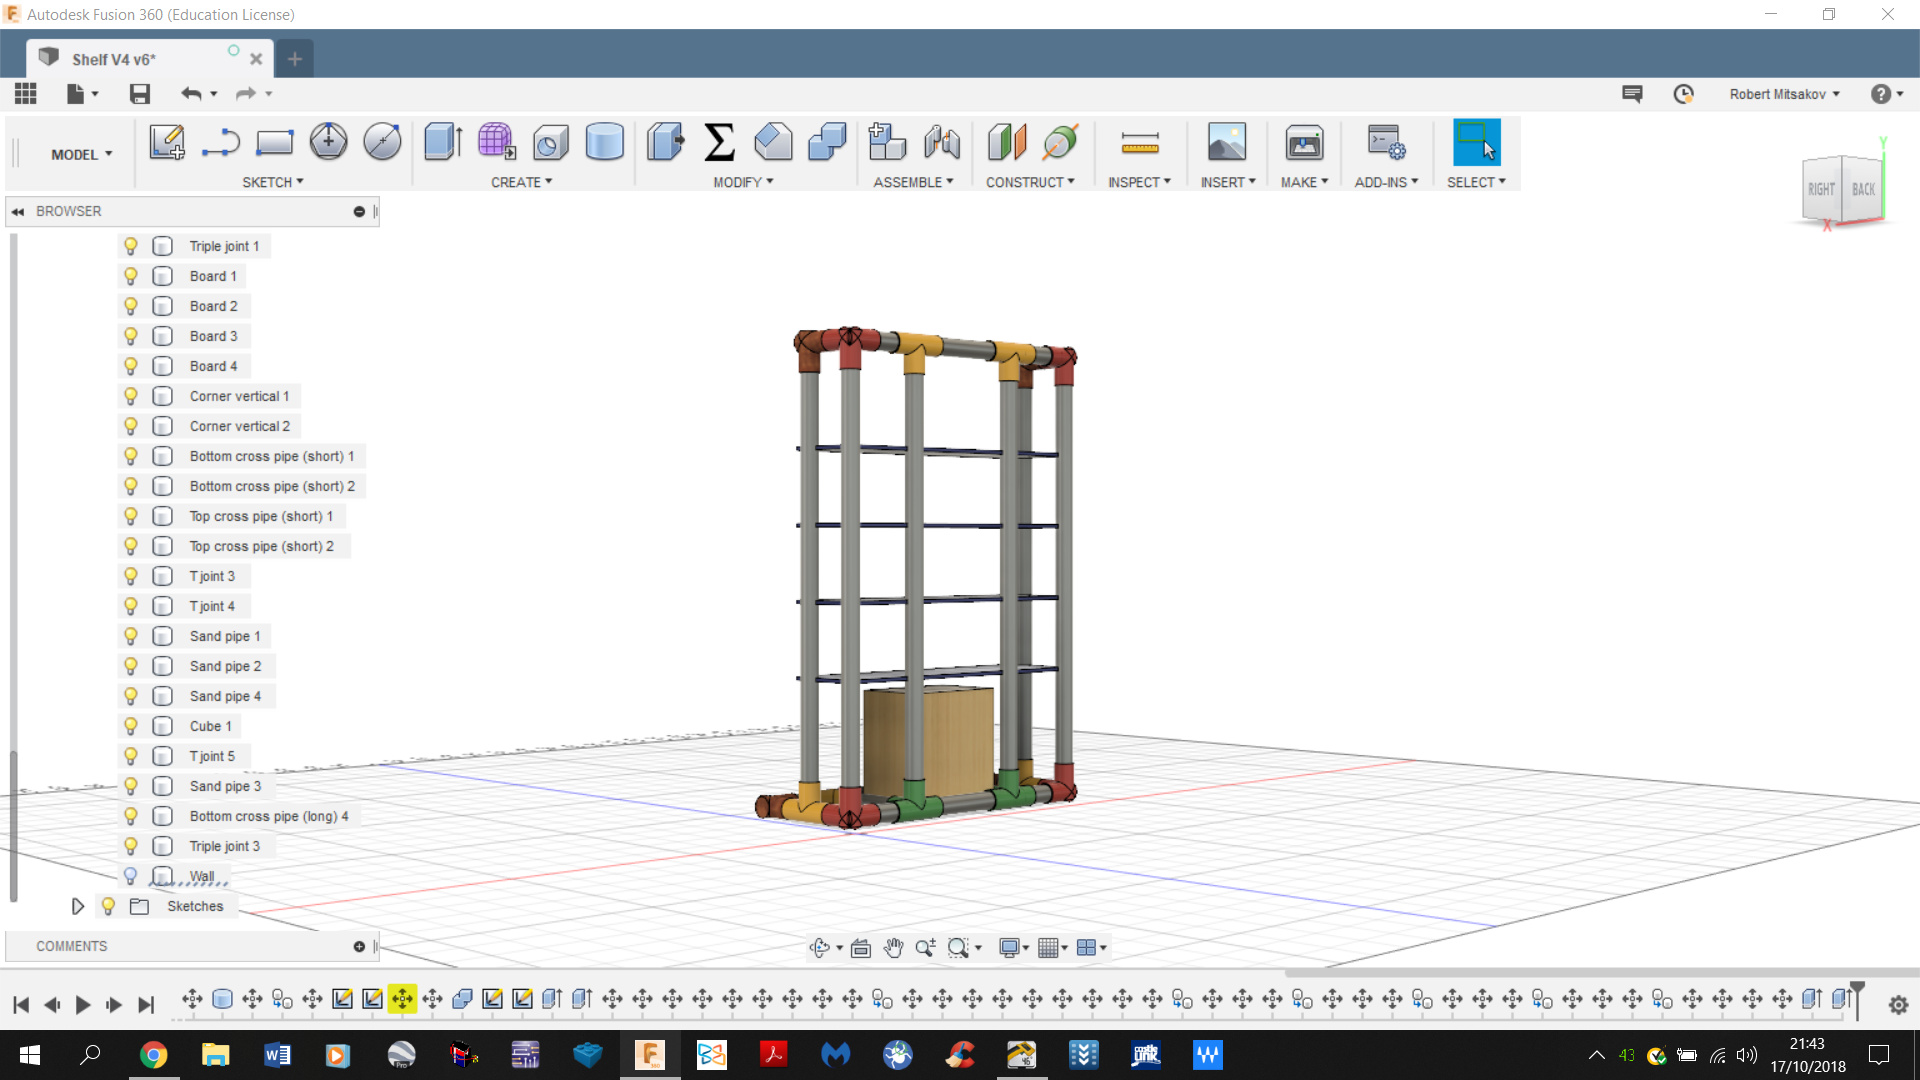Jump to timeline beginning
This screenshot has height=1080, width=1920.
point(21,1005)
